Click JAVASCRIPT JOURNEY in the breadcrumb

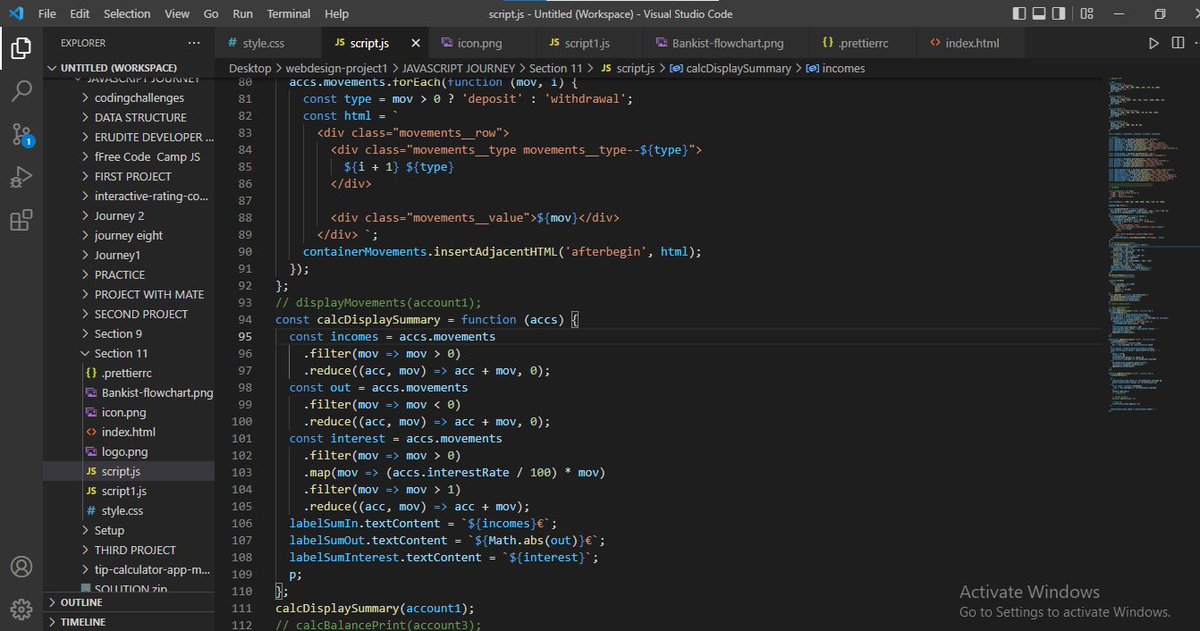[x=459, y=68]
